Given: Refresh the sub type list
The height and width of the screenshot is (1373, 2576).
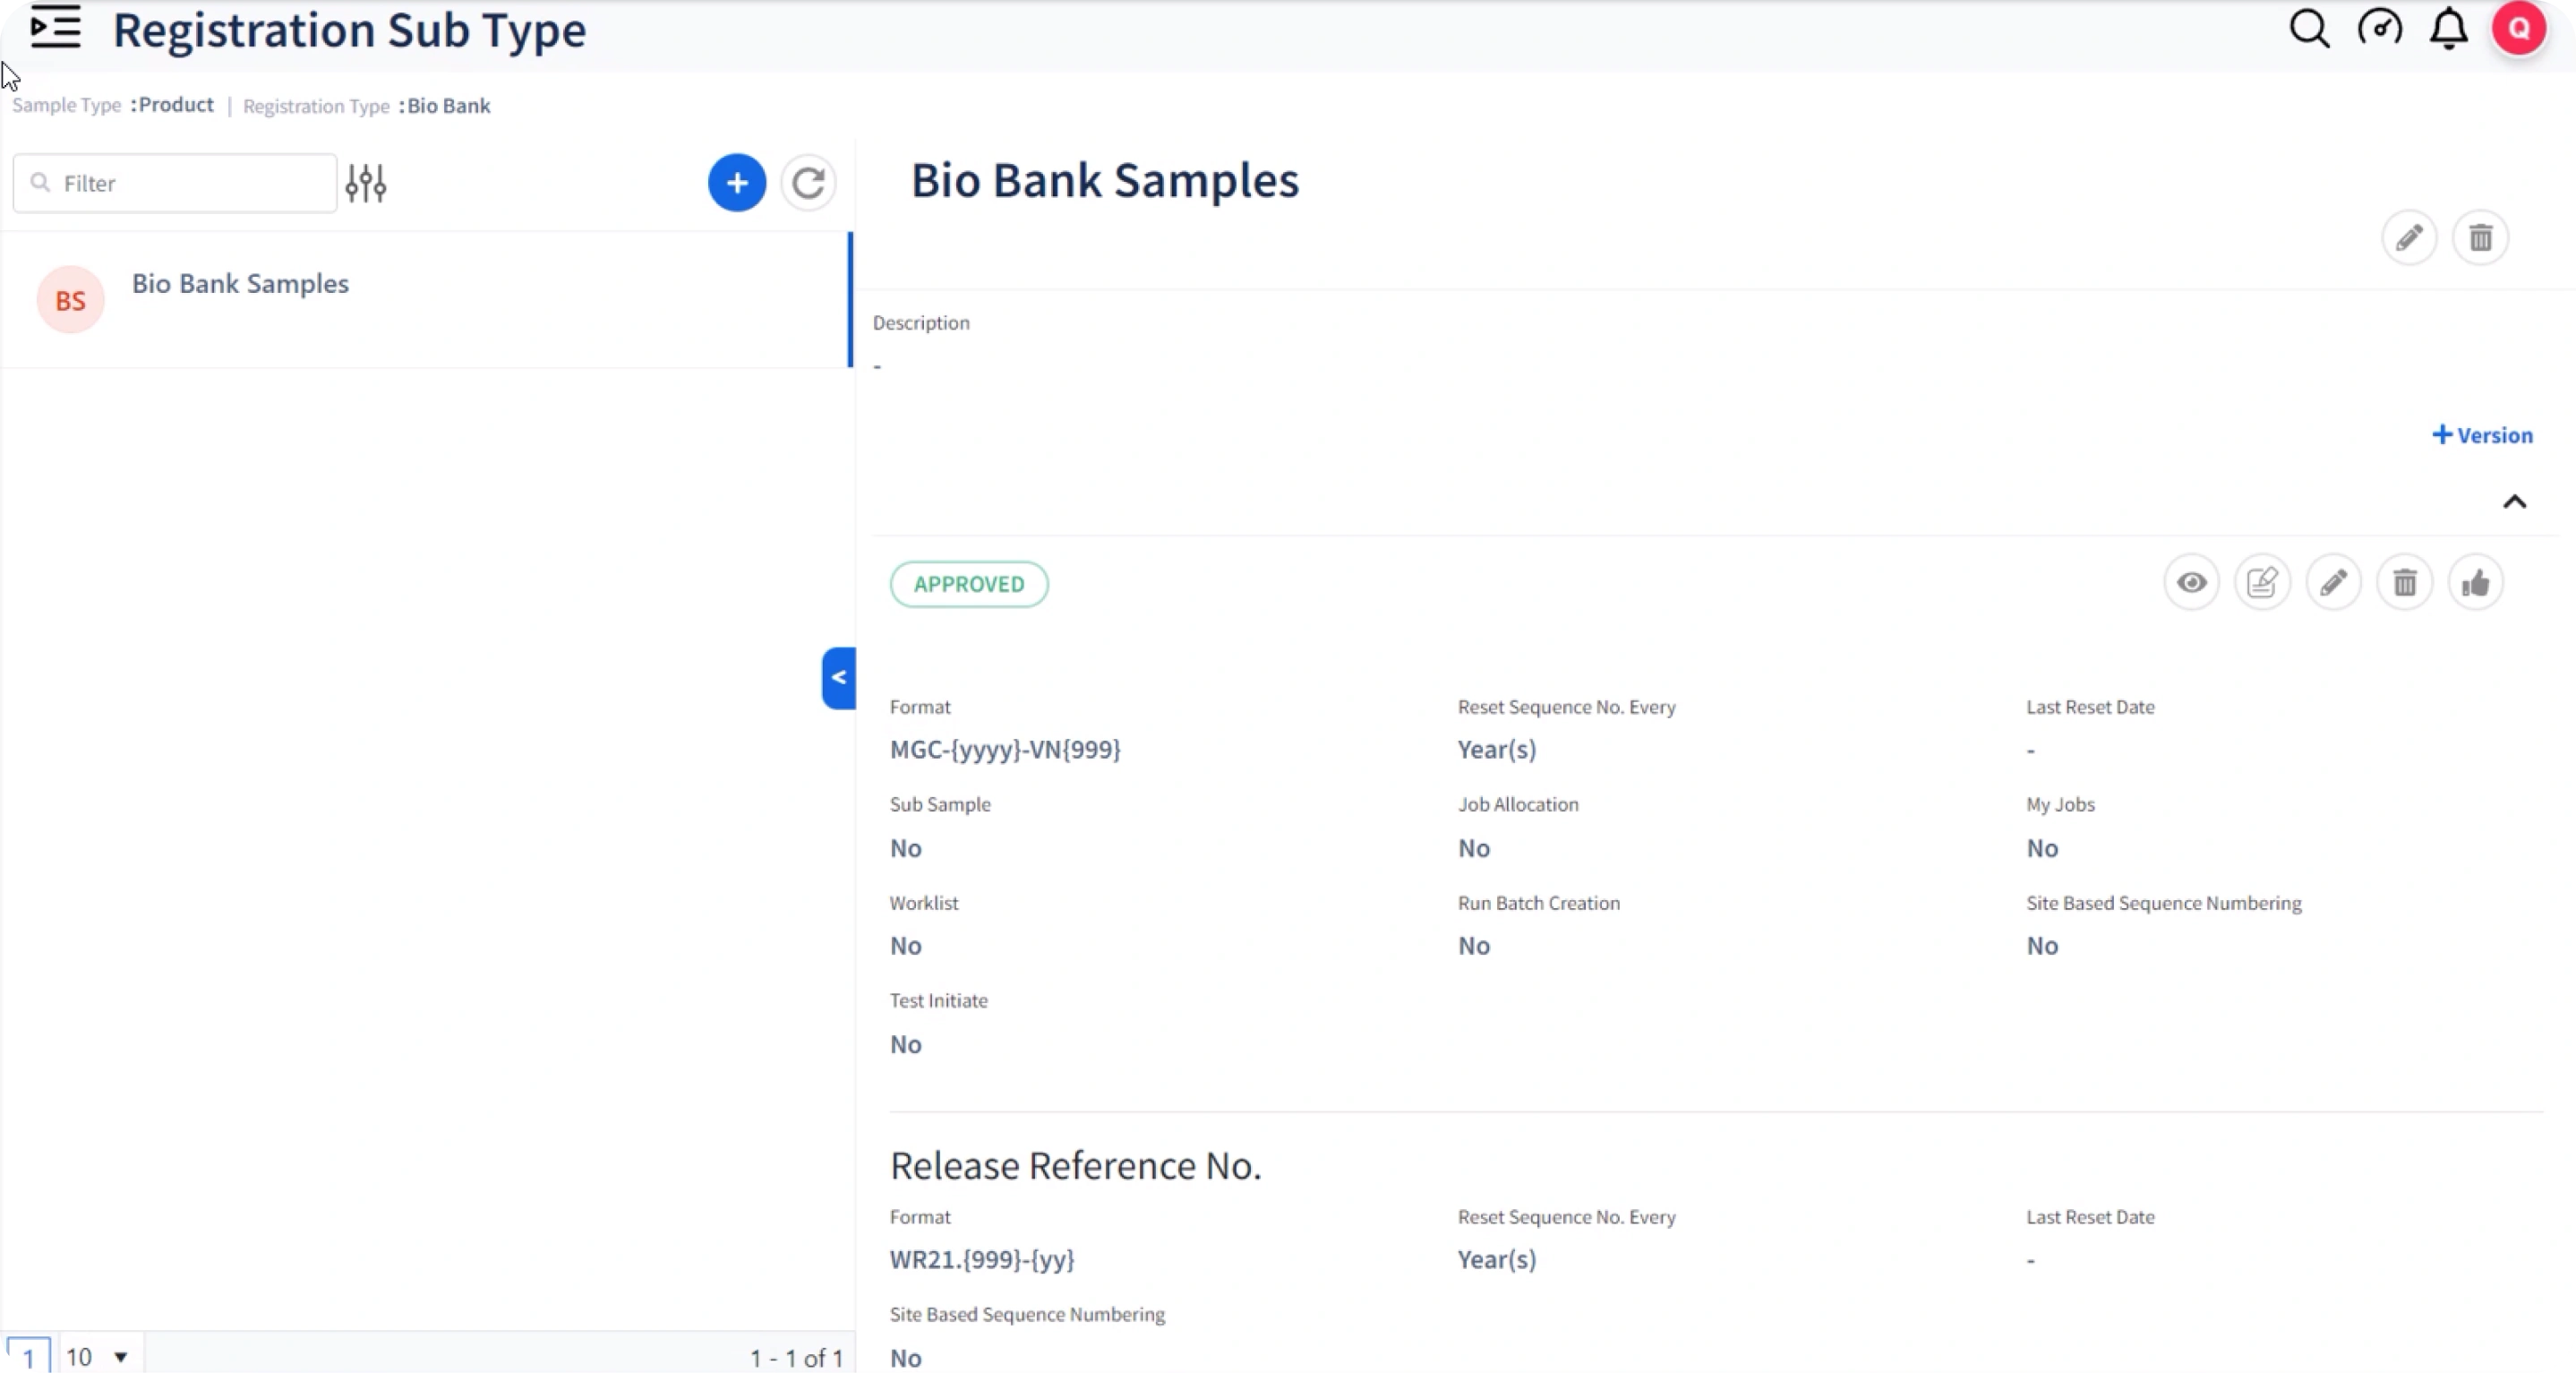Looking at the screenshot, I should click(808, 183).
